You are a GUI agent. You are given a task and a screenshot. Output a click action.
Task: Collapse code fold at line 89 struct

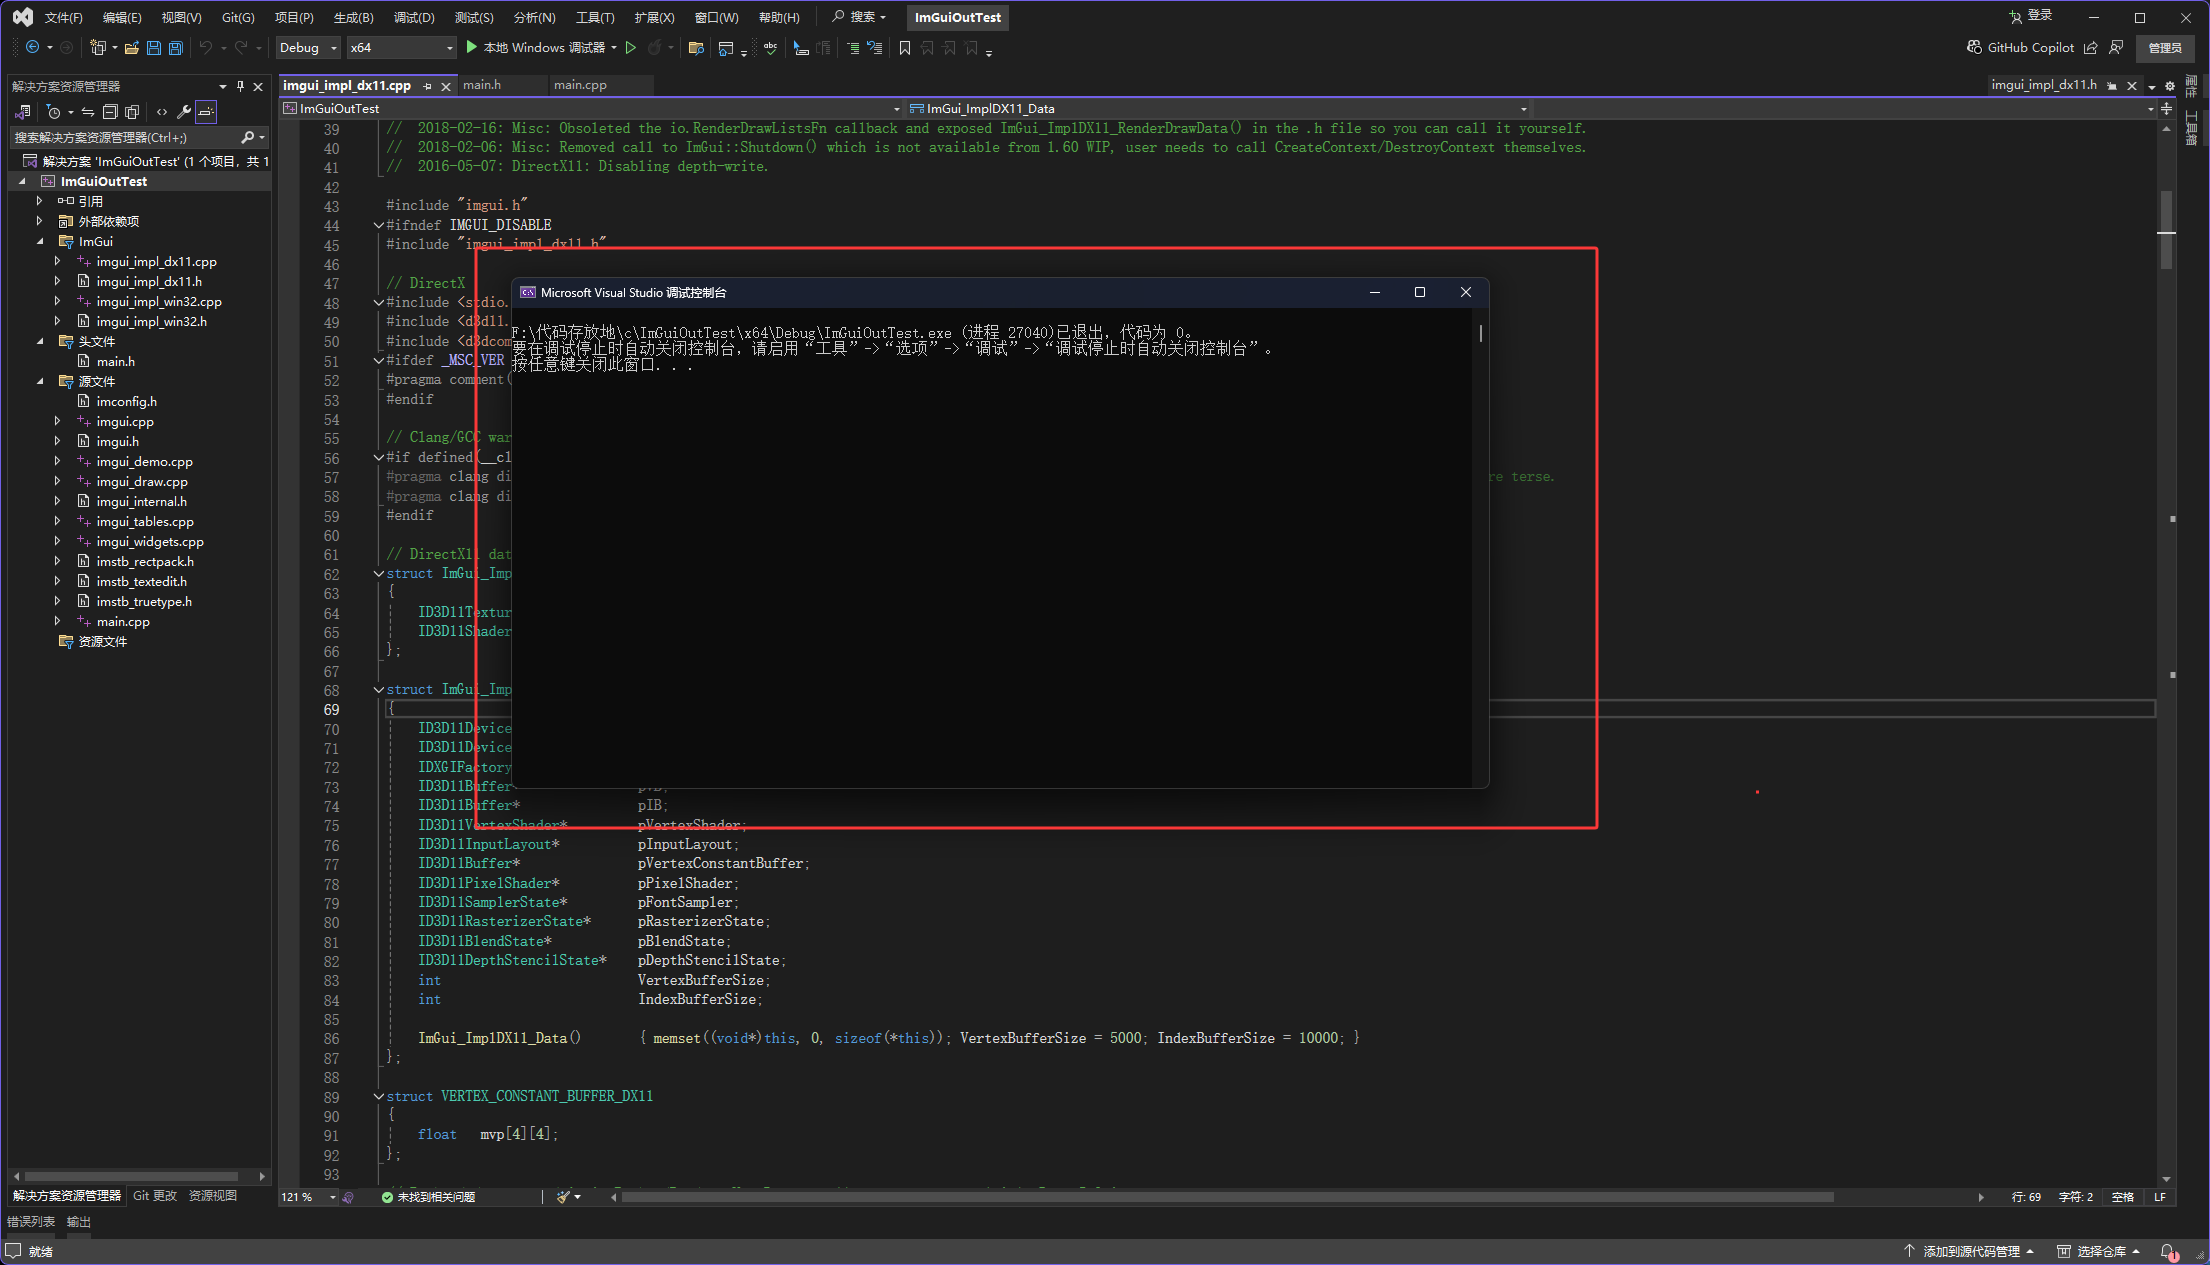[x=379, y=1096]
